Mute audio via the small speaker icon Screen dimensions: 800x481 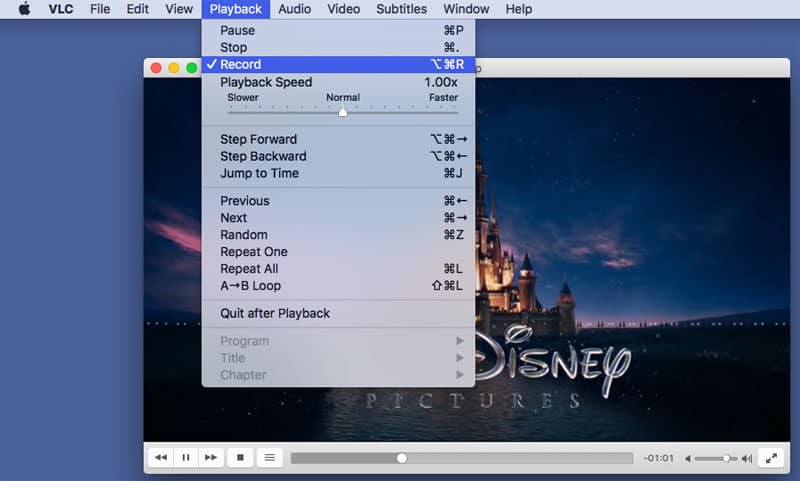(688, 459)
